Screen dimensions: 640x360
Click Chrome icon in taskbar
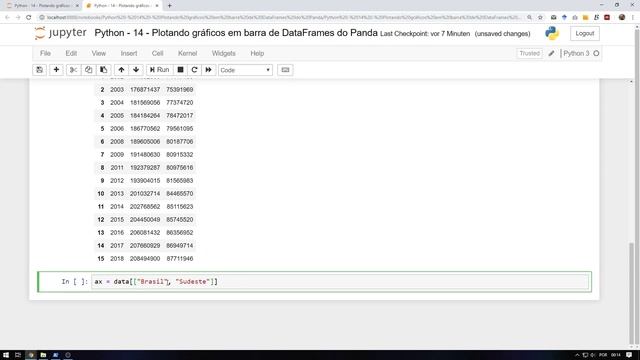tap(31, 355)
